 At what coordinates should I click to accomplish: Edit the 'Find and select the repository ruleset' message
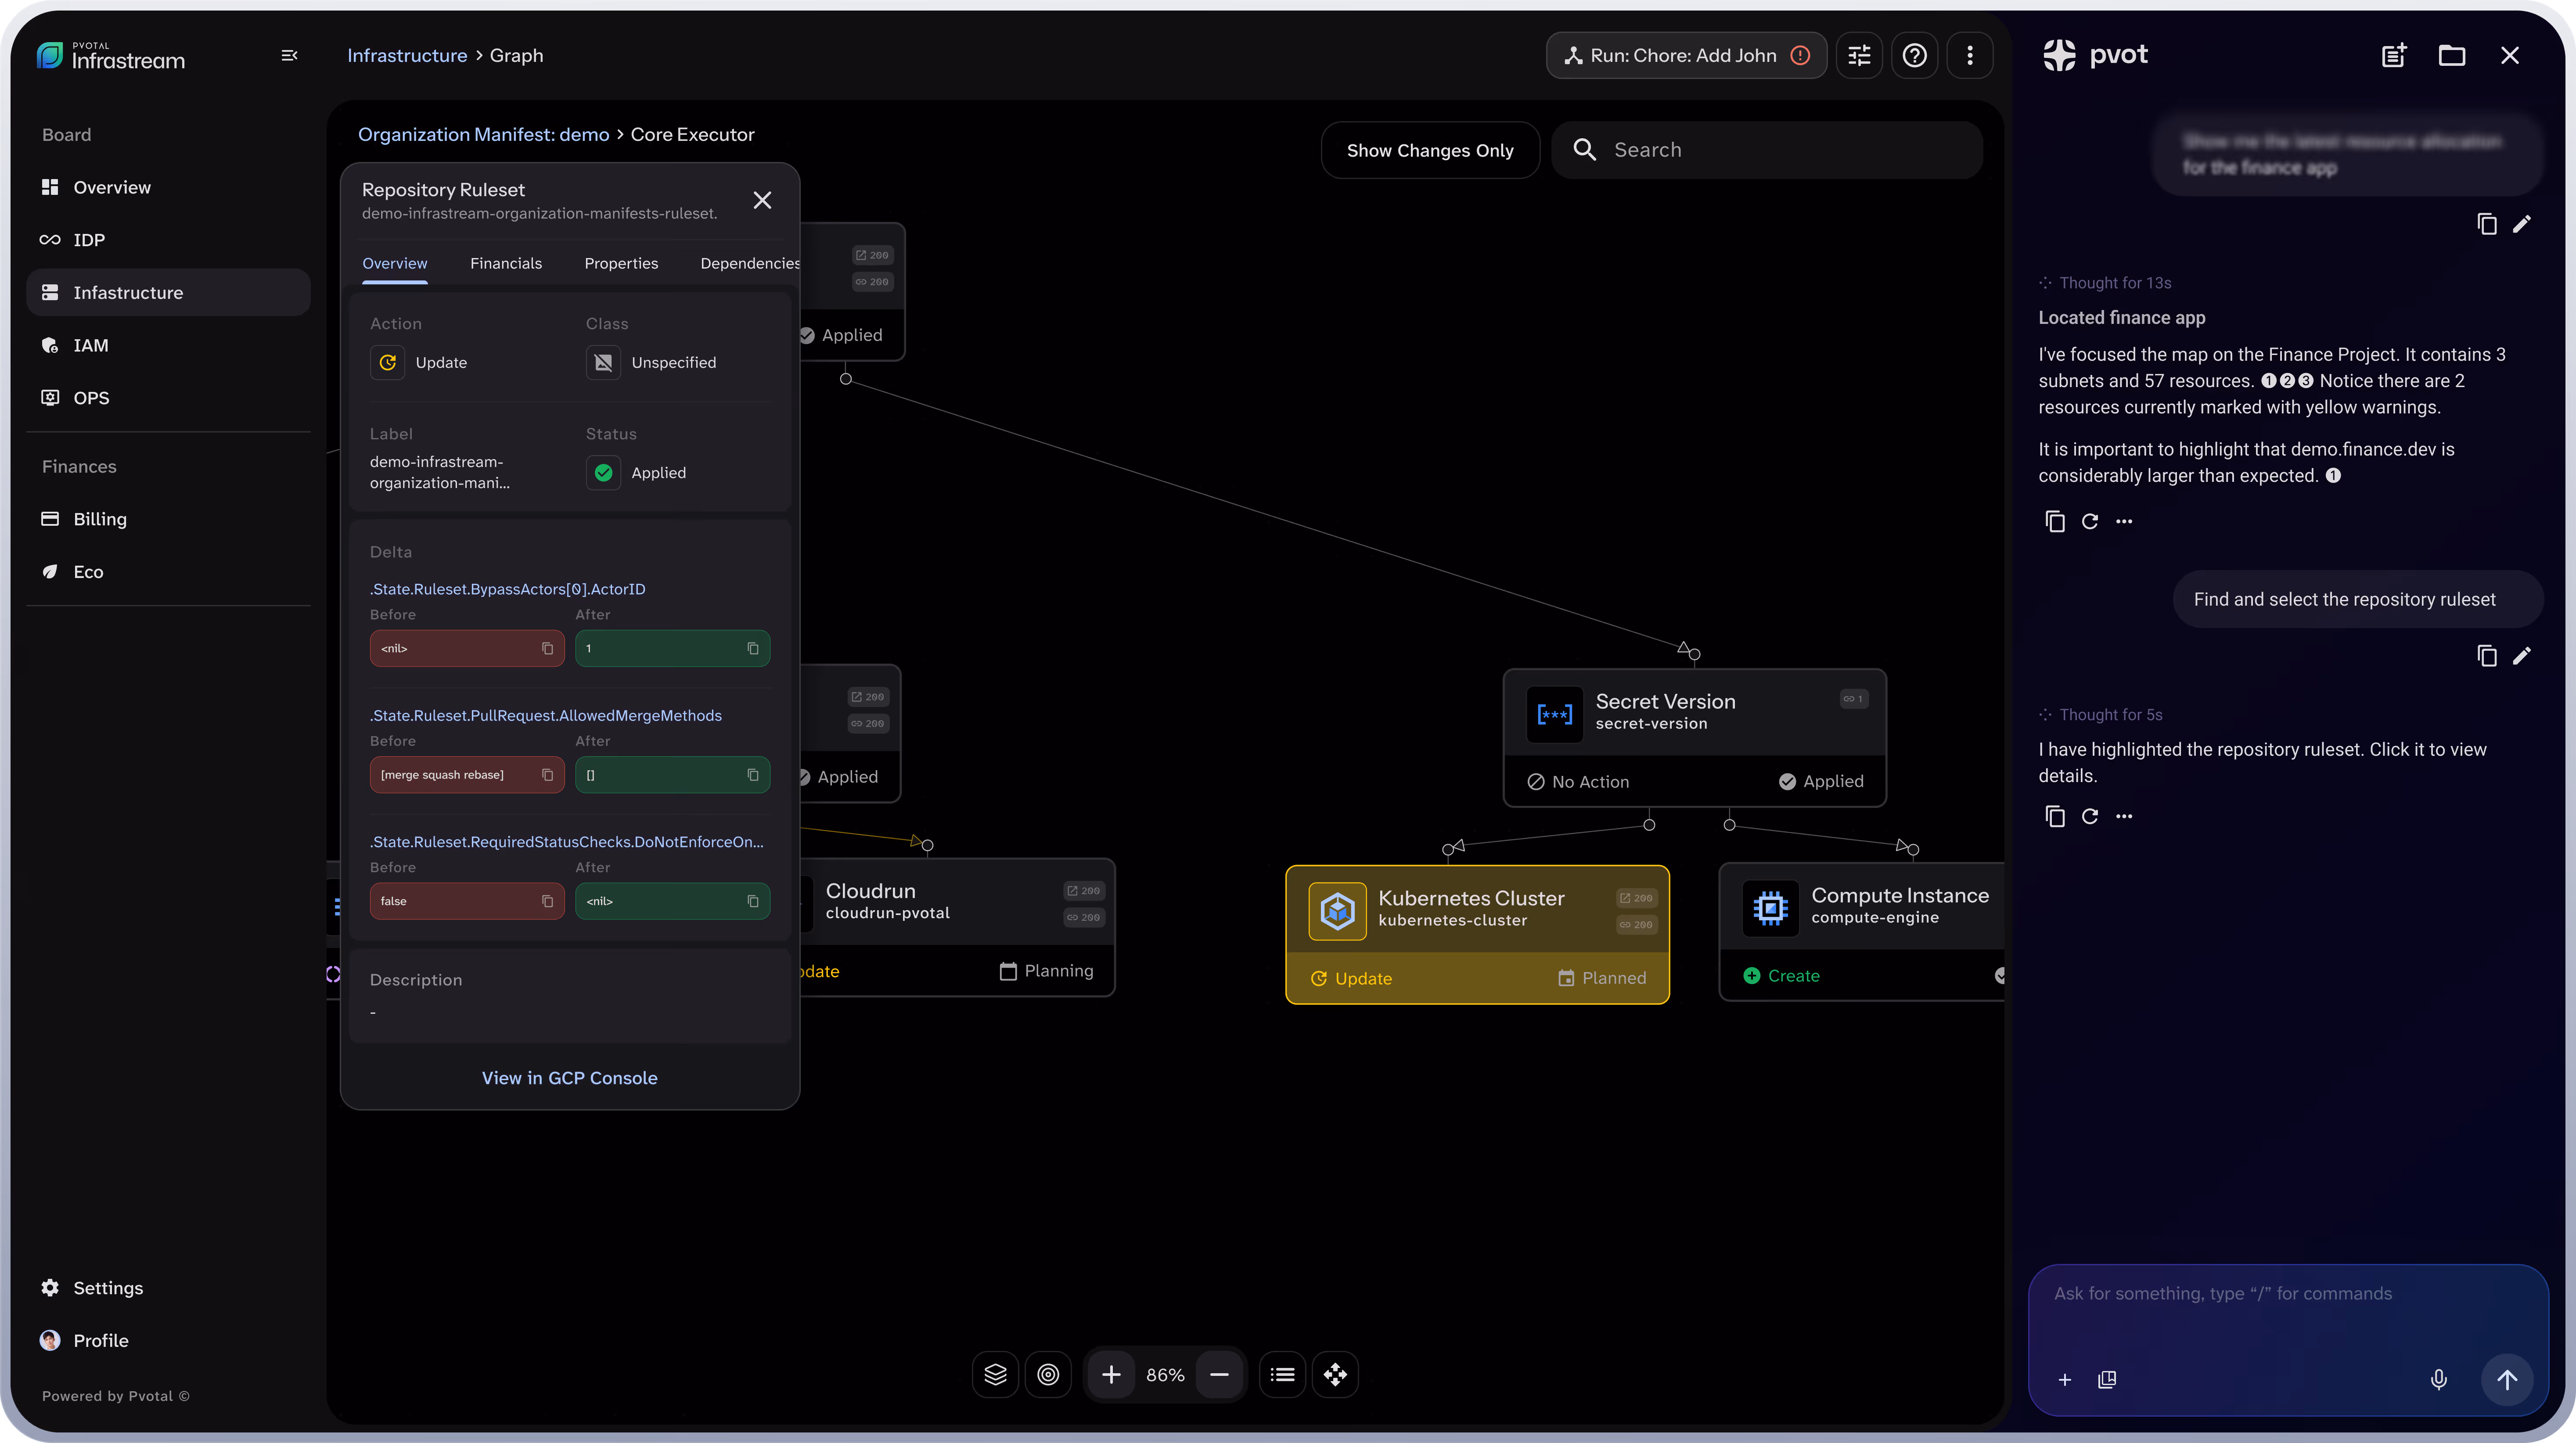(x=2522, y=656)
